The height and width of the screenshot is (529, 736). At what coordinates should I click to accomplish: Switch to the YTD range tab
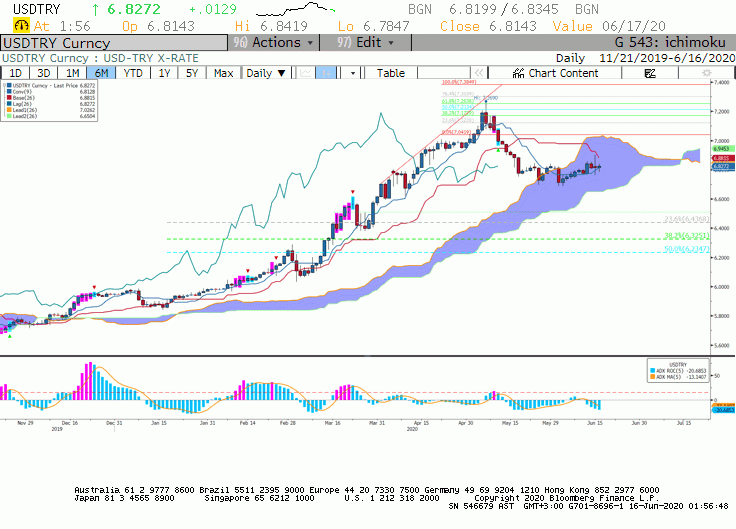click(133, 73)
